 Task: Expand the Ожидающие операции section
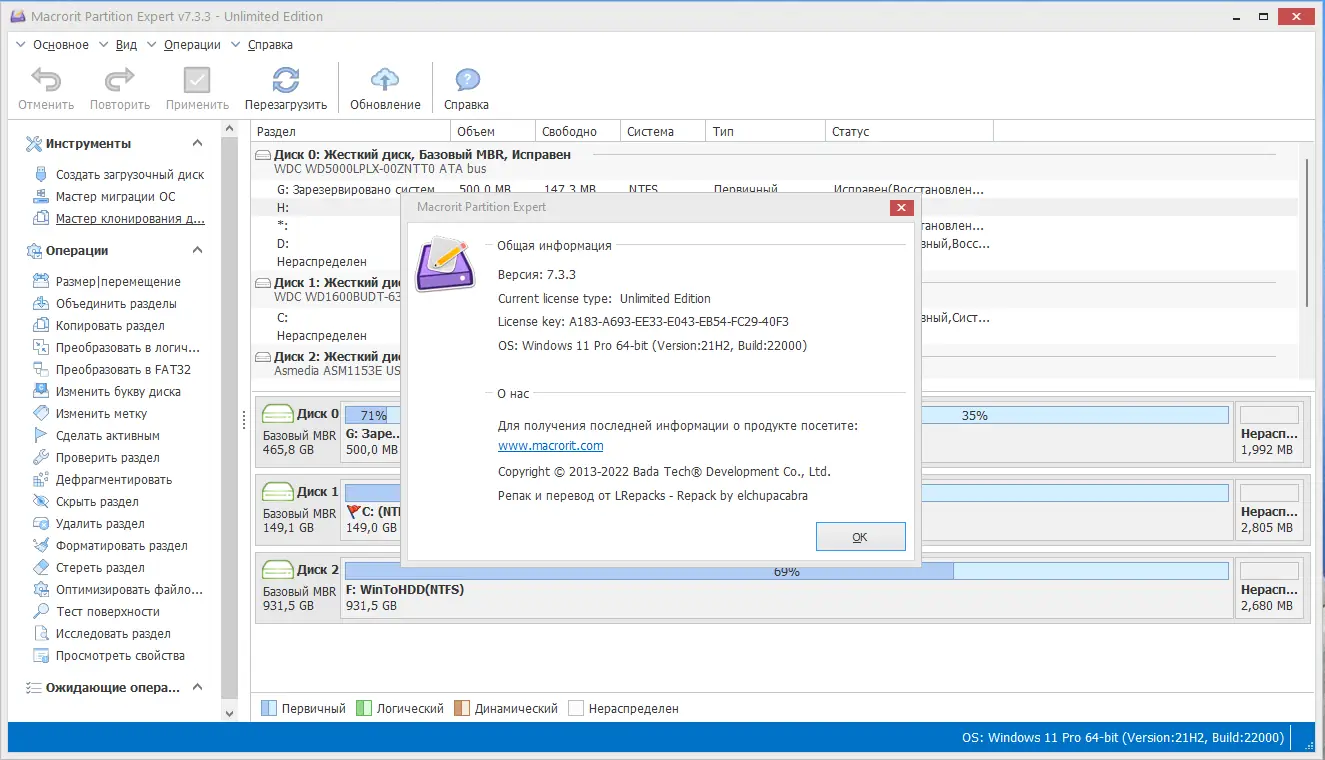coord(197,687)
